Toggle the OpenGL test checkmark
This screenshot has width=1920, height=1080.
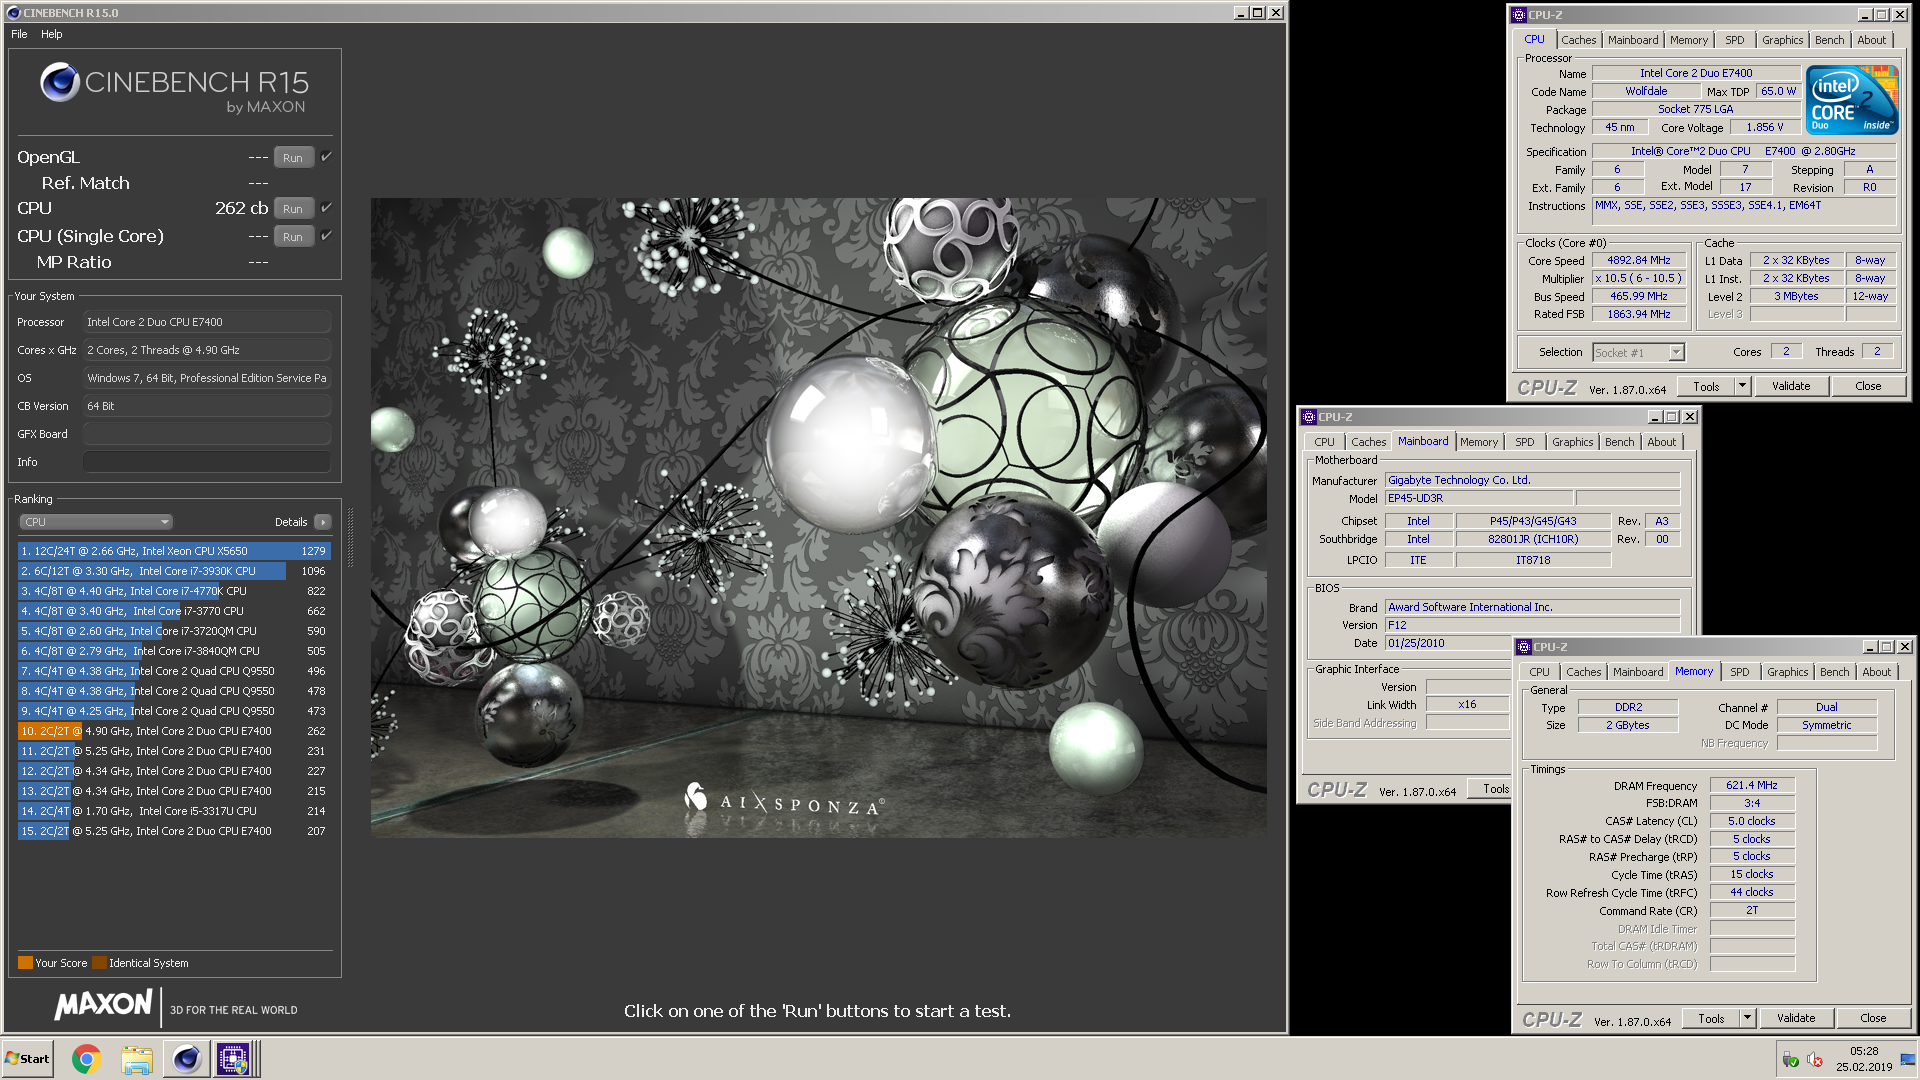[326, 157]
